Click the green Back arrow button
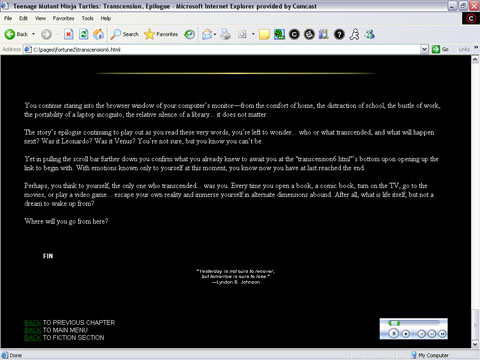The image size is (480, 360). click(10, 34)
